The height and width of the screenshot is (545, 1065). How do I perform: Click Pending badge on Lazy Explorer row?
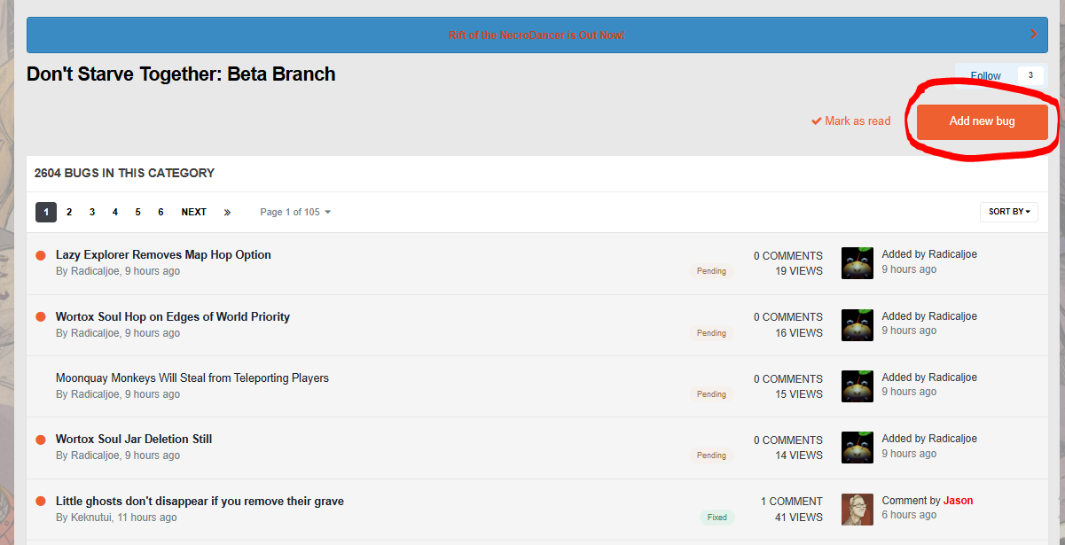coord(711,271)
